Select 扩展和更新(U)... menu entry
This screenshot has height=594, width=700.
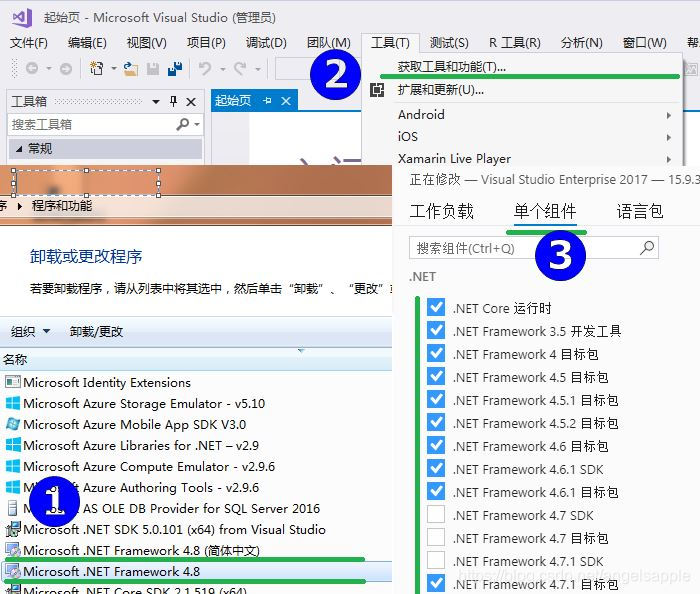tap(522, 90)
